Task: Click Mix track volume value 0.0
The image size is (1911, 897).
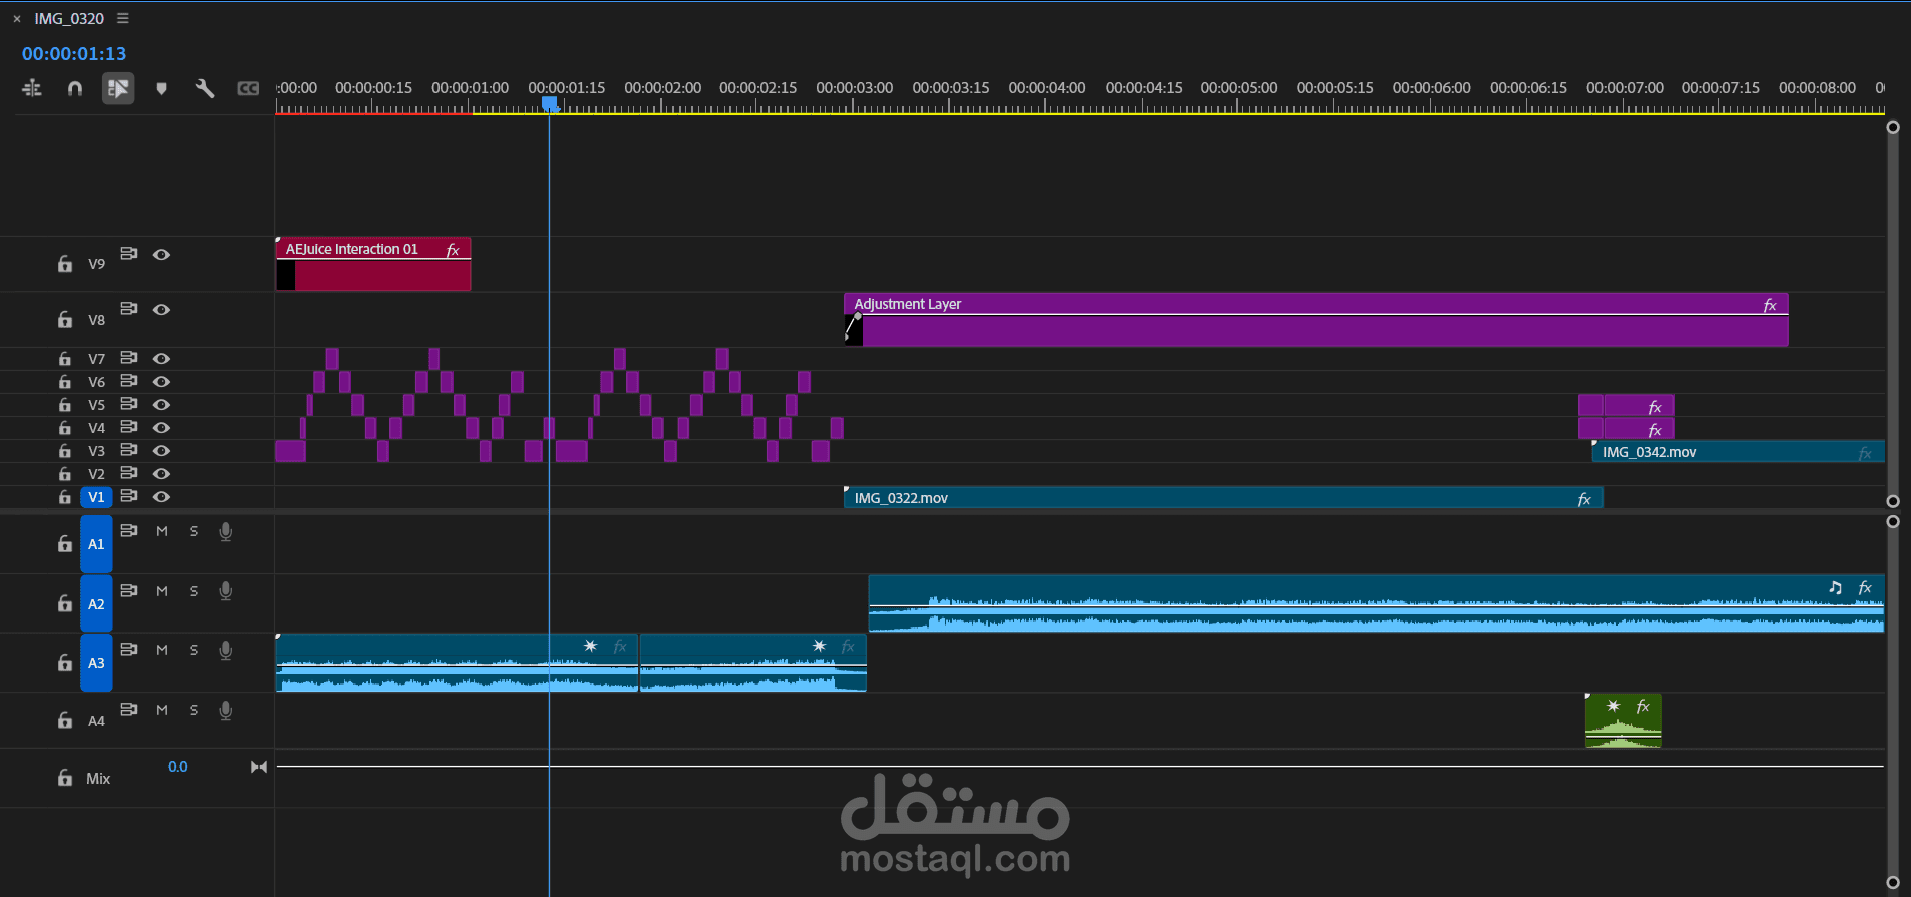Action: [177, 767]
